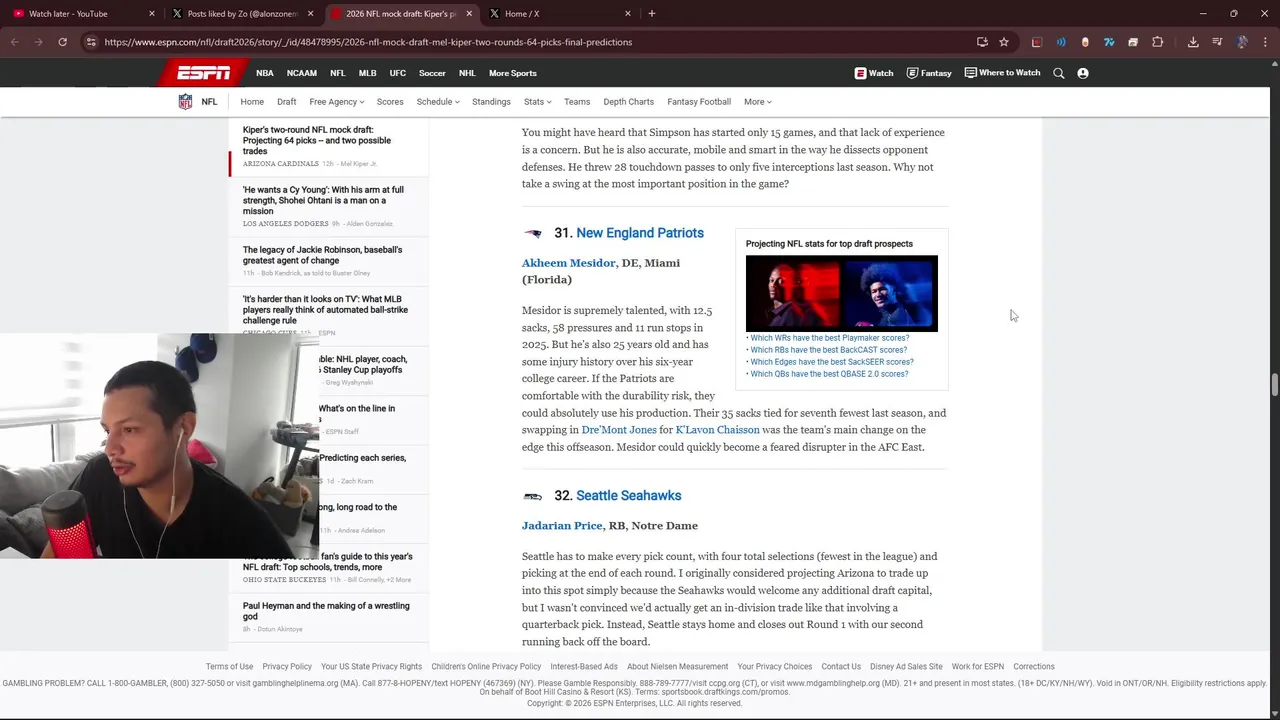Click the page vertical scrollbar thumb

(x=1274, y=385)
